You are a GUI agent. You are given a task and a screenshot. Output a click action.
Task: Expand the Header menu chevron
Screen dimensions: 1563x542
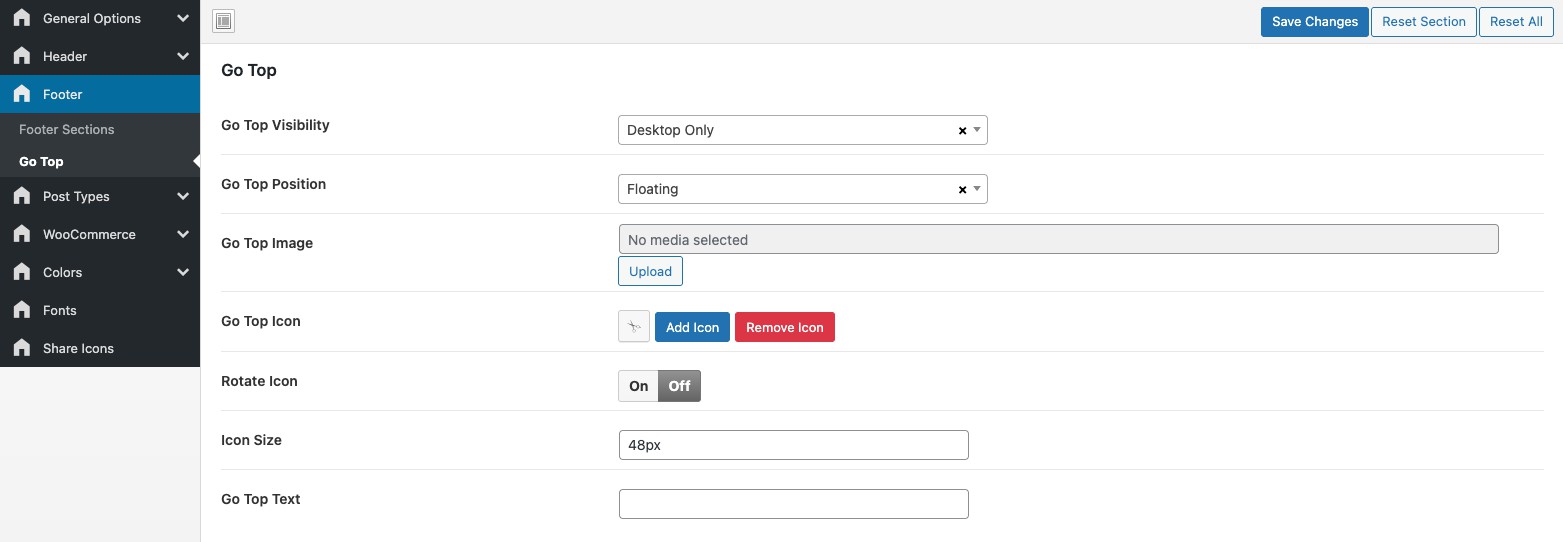pyautogui.click(x=183, y=56)
